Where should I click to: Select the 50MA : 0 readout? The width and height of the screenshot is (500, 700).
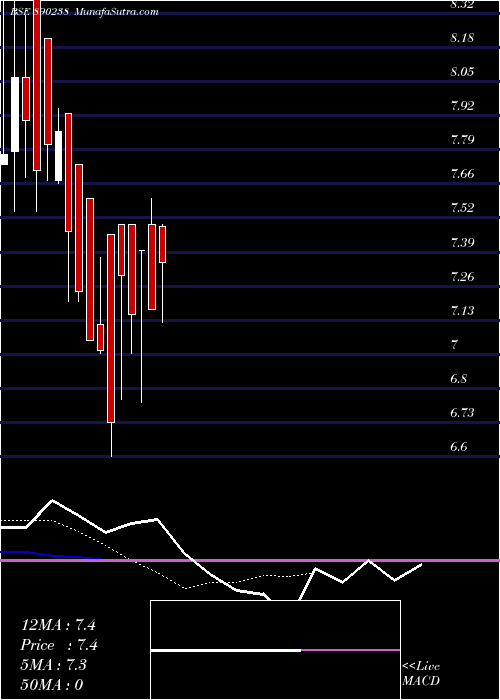click(52, 685)
